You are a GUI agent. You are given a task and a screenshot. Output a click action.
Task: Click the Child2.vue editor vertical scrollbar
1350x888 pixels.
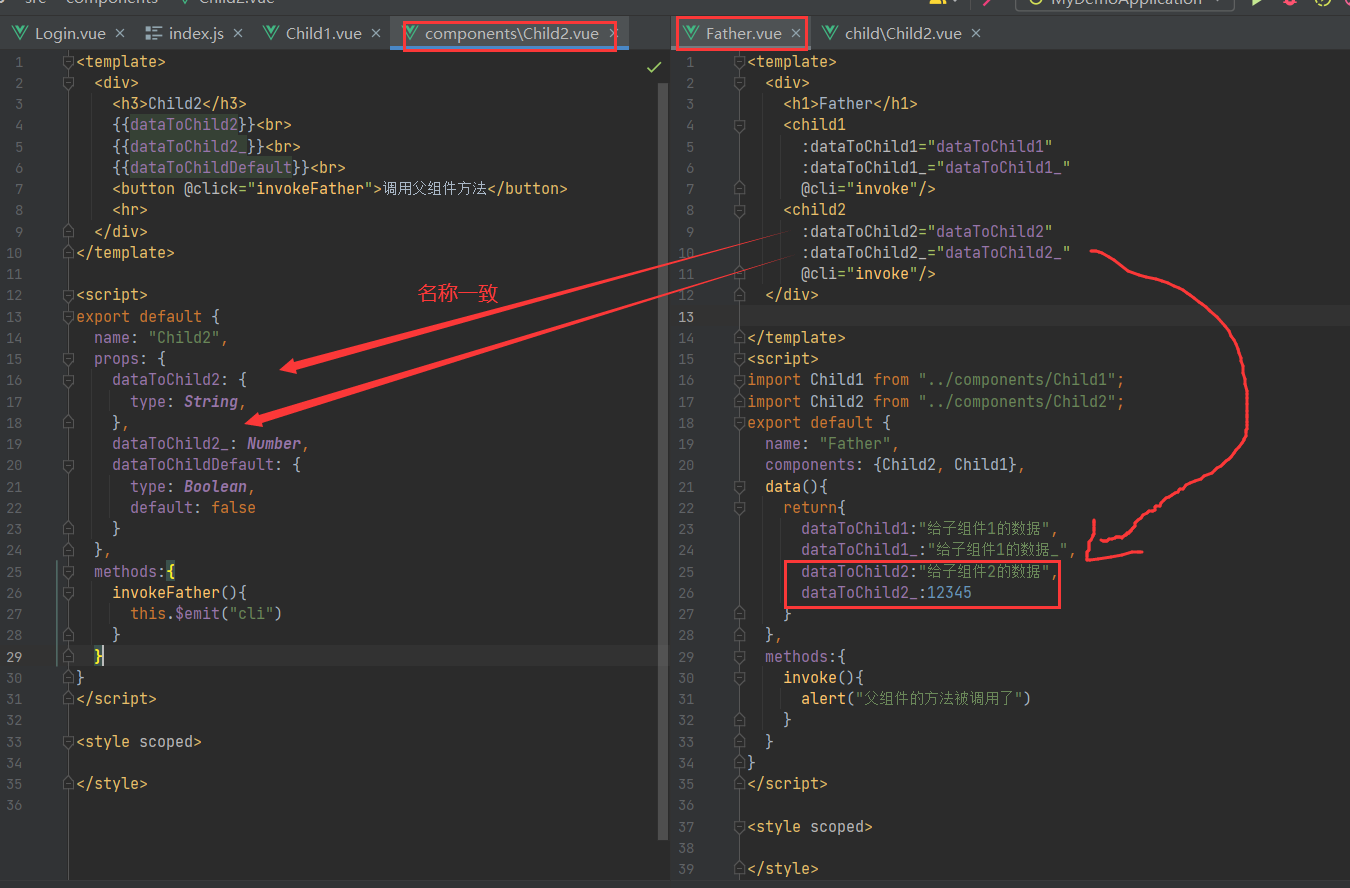[x=662, y=460]
